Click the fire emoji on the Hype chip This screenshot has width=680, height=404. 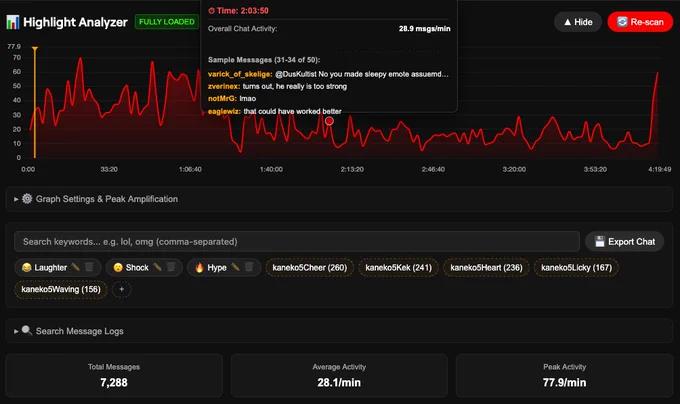[x=199, y=267]
